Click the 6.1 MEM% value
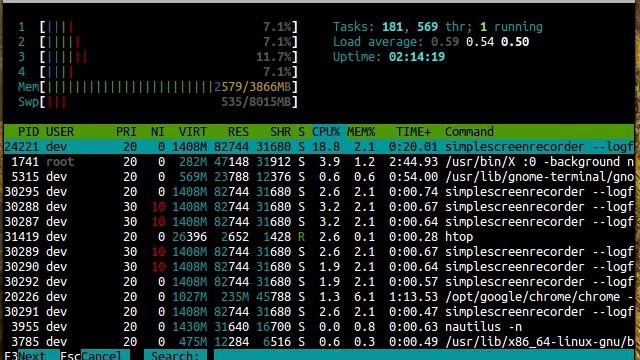 pyautogui.click(x=364, y=297)
